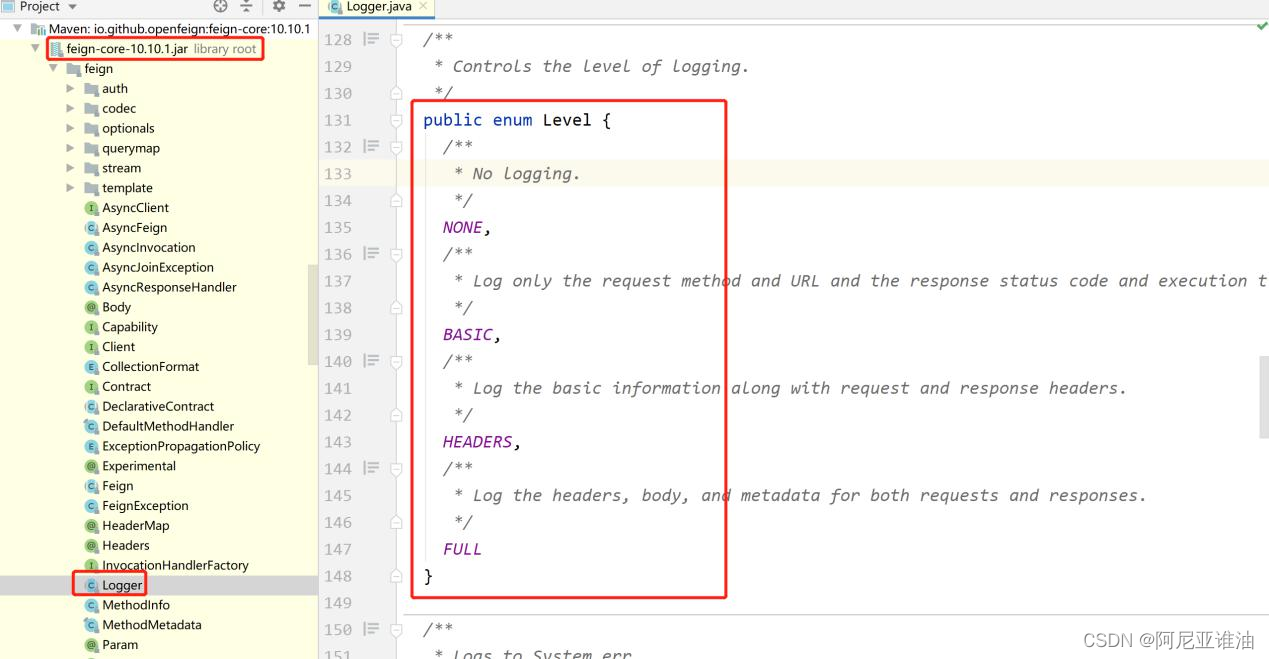The image size is (1269, 659).
Task: Click the HeaderMap annotation icon
Action: coord(92,526)
